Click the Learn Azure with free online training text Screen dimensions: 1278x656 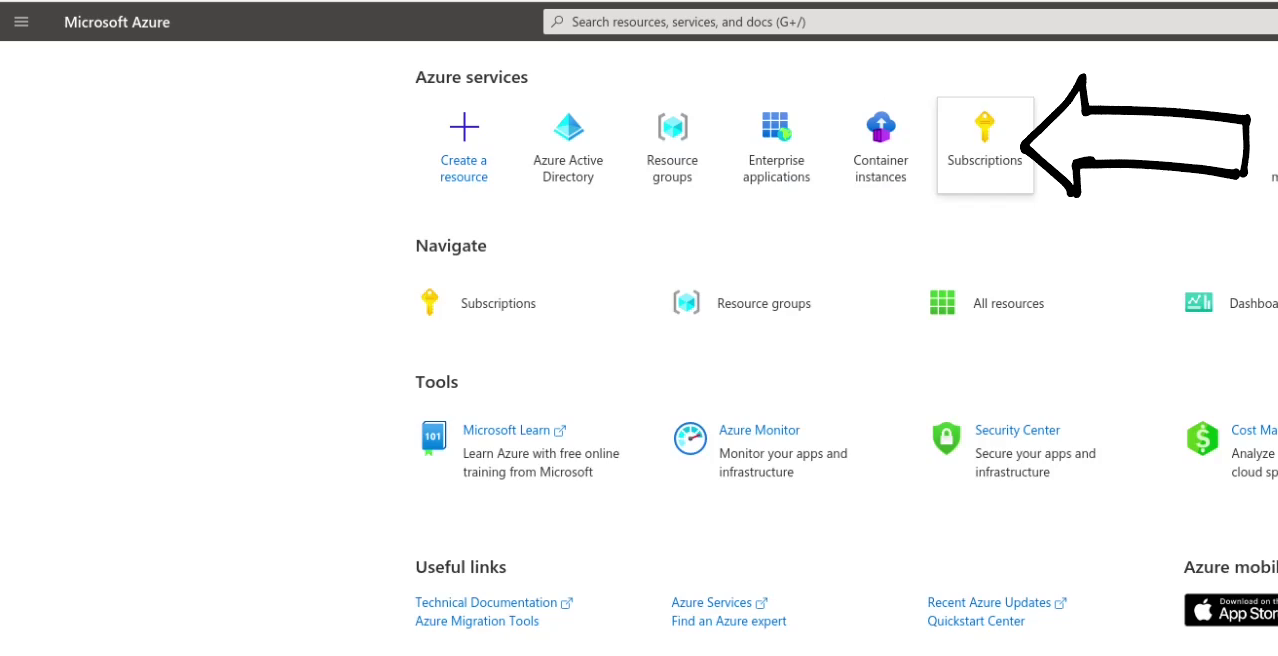click(541, 463)
